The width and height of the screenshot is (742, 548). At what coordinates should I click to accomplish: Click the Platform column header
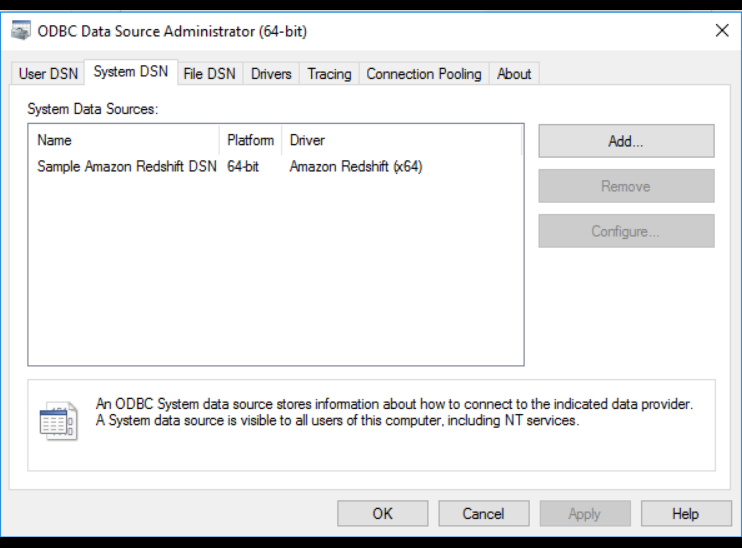(x=250, y=140)
